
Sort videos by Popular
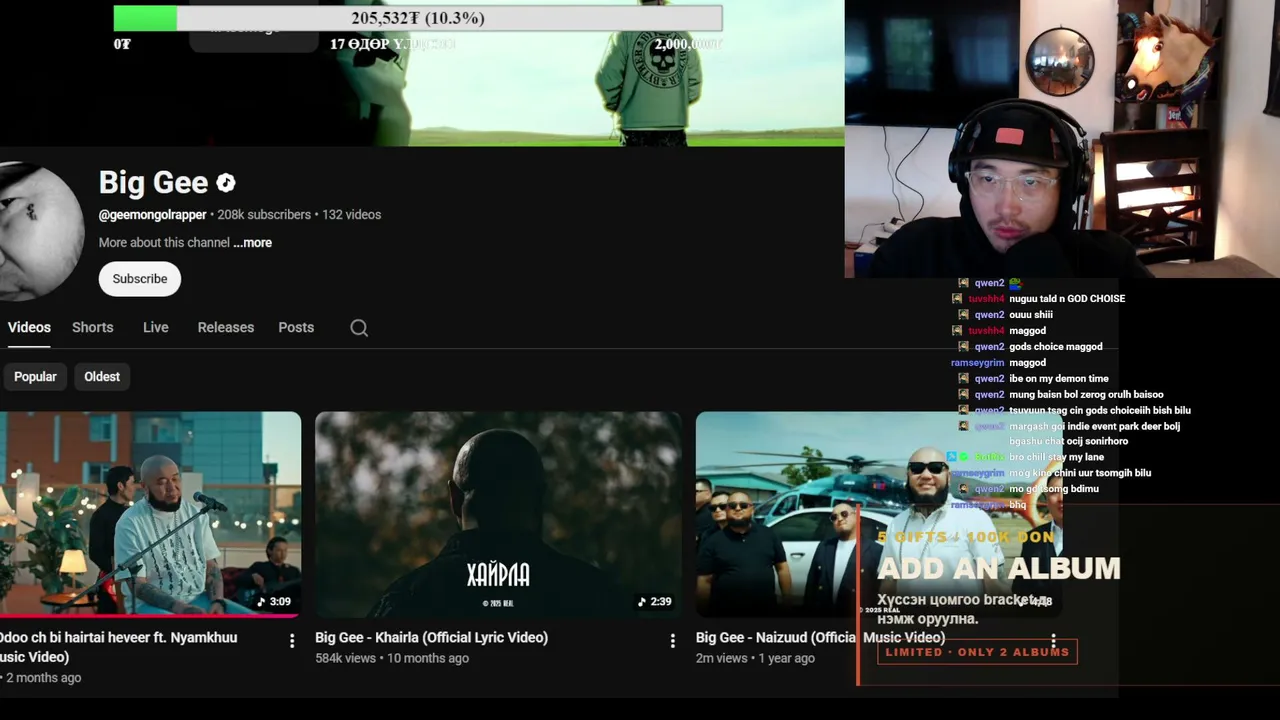tap(35, 377)
